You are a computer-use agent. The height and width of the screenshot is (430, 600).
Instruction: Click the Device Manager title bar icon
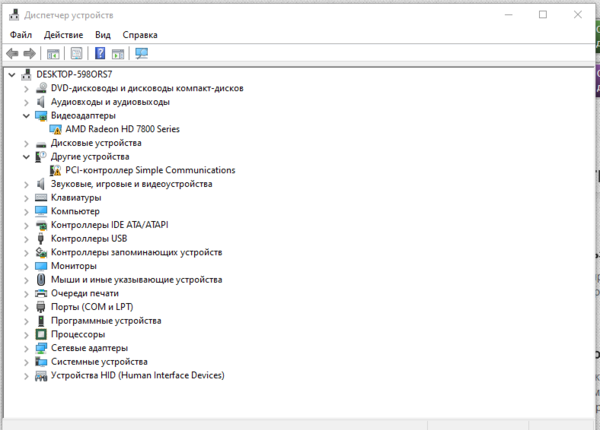coord(14,15)
